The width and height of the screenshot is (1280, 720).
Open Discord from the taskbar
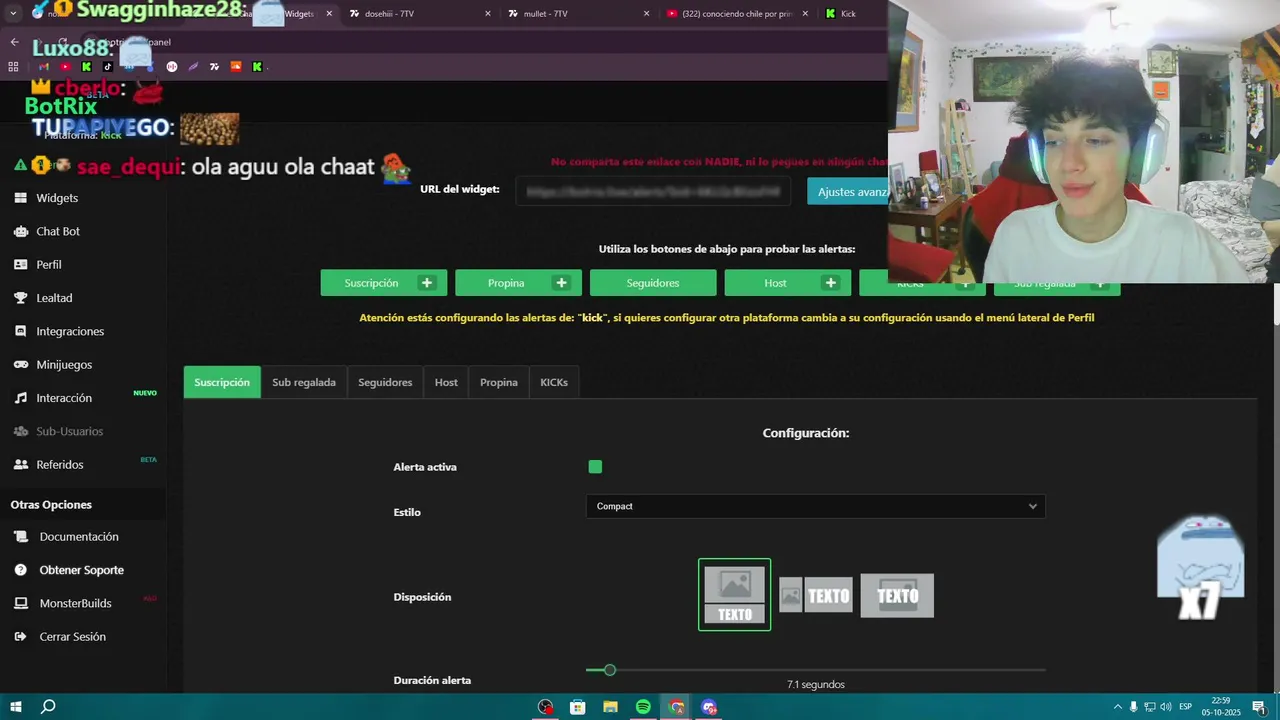709,707
